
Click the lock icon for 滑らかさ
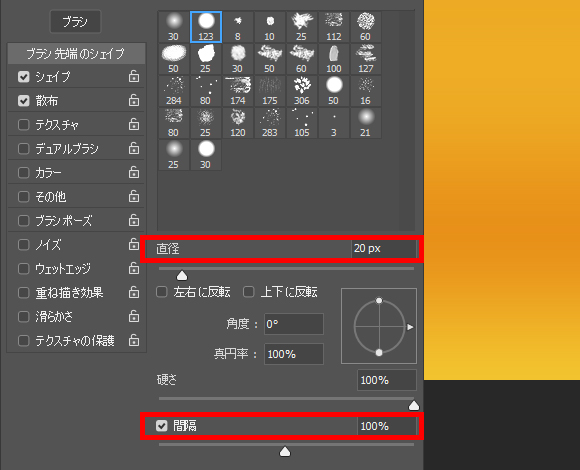point(134,317)
